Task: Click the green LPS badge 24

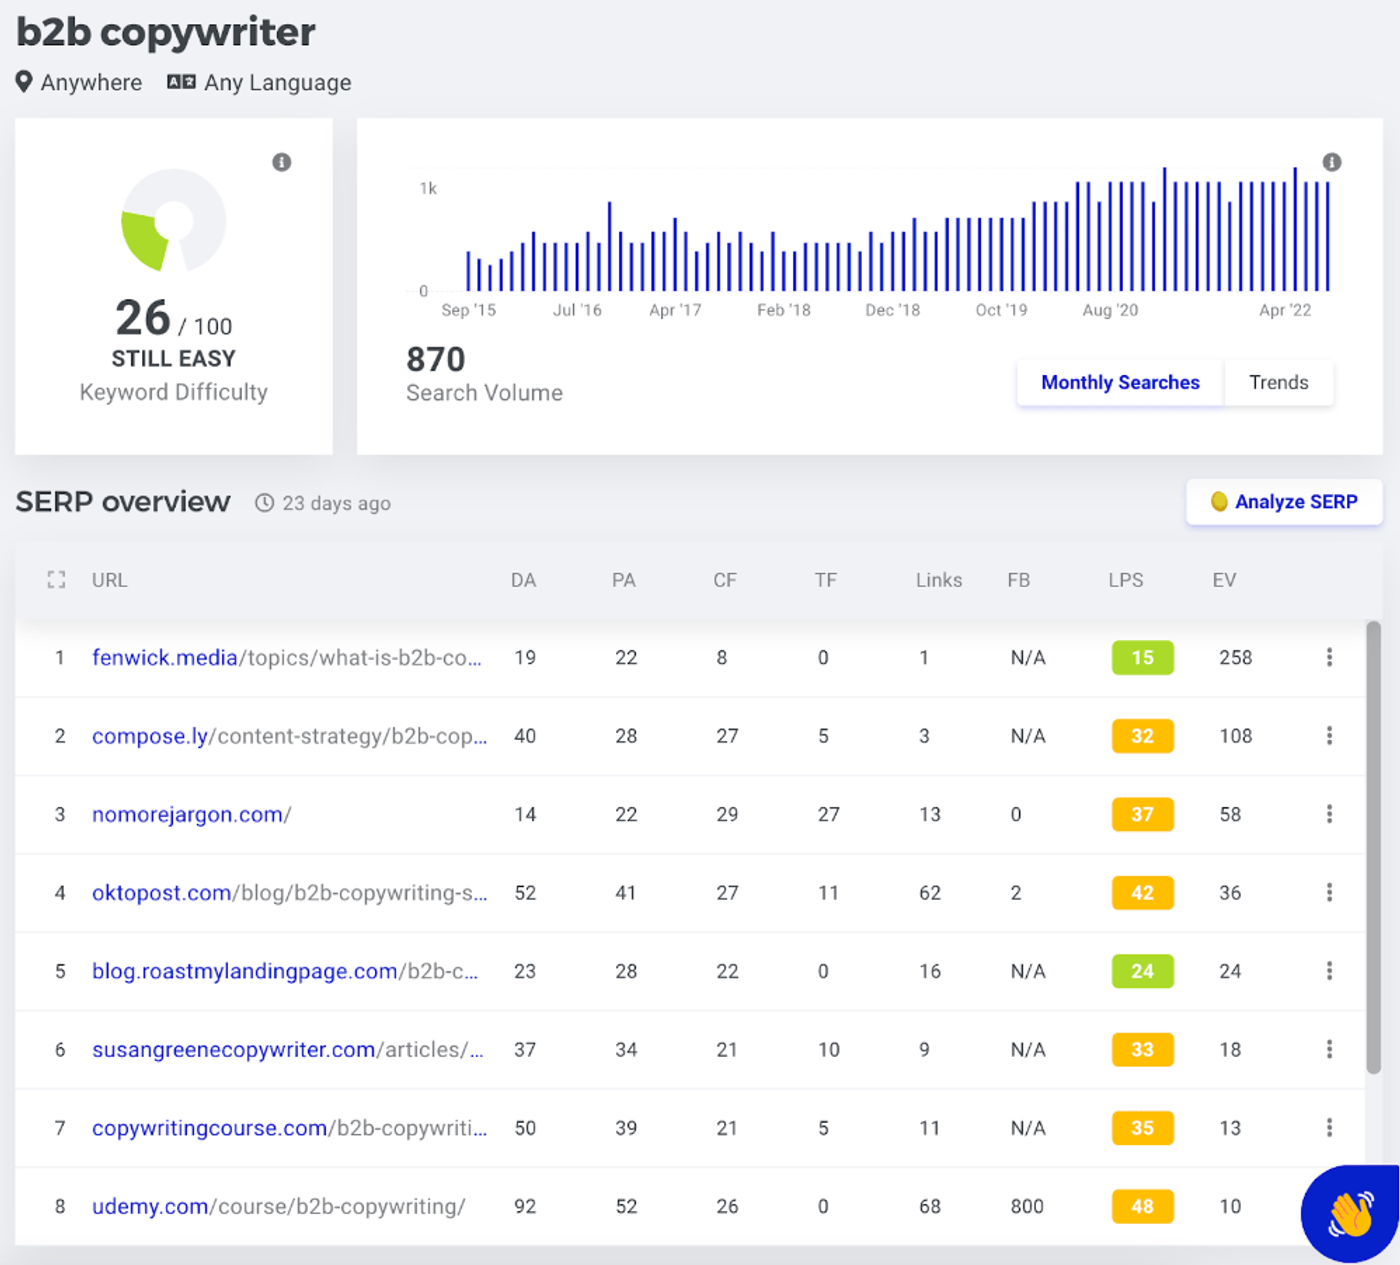Action: (x=1142, y=971)
